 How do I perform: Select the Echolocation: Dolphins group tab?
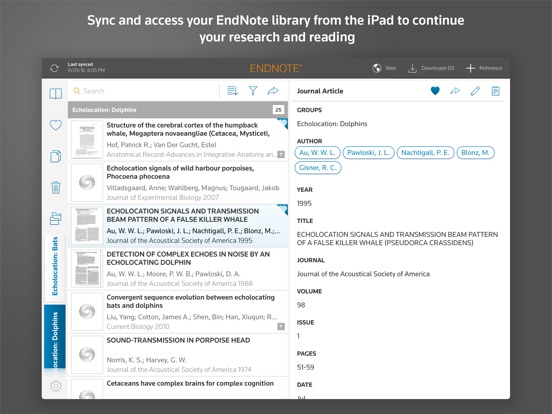(55, 339)
